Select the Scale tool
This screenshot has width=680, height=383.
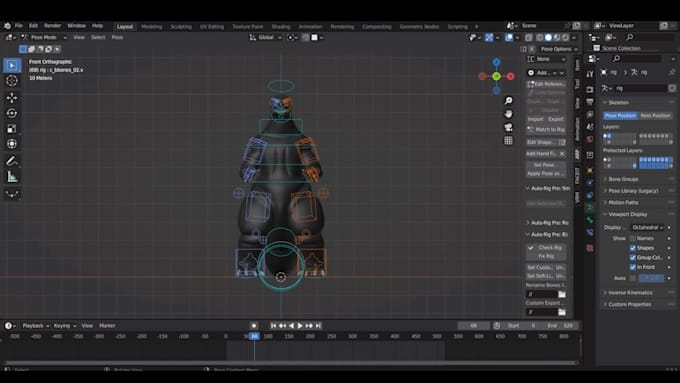click(x=12, y=128)
